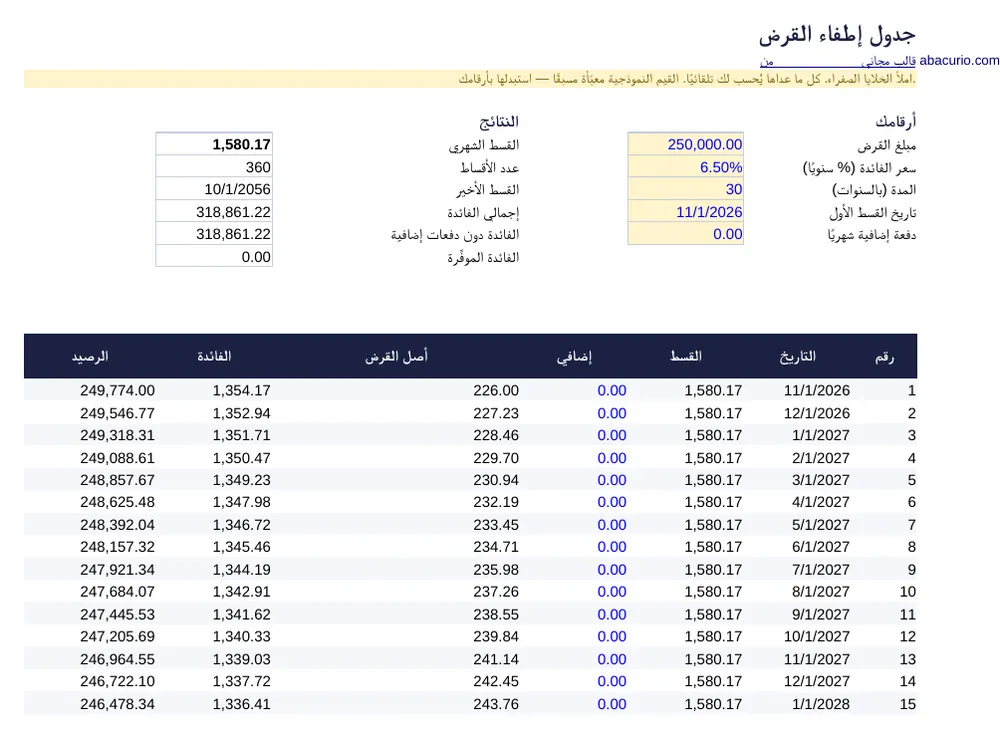
Task: Click the loan amount field 250,000.00
Action: 686,144
